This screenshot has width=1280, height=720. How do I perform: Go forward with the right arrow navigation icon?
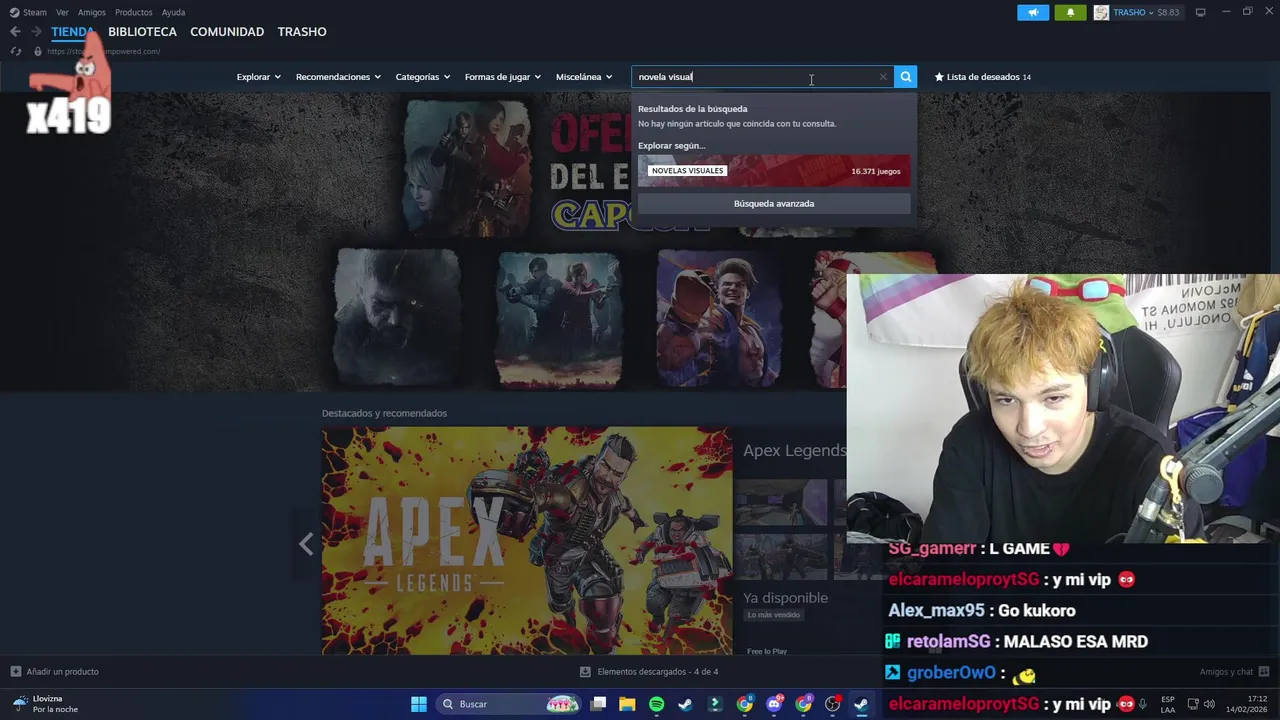36,32
